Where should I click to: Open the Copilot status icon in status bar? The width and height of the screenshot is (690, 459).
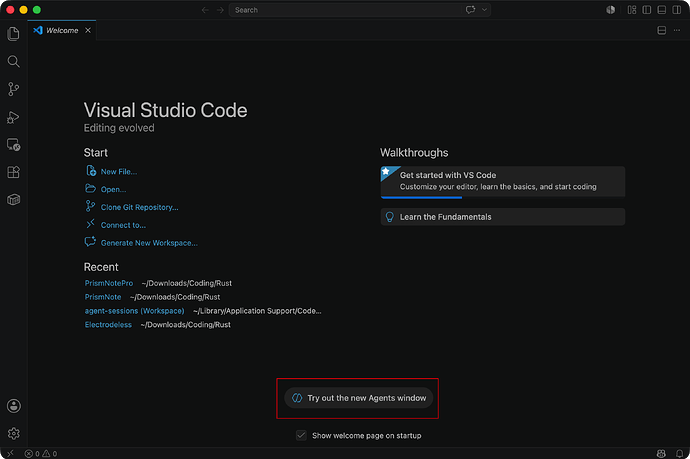click(661, 453)
